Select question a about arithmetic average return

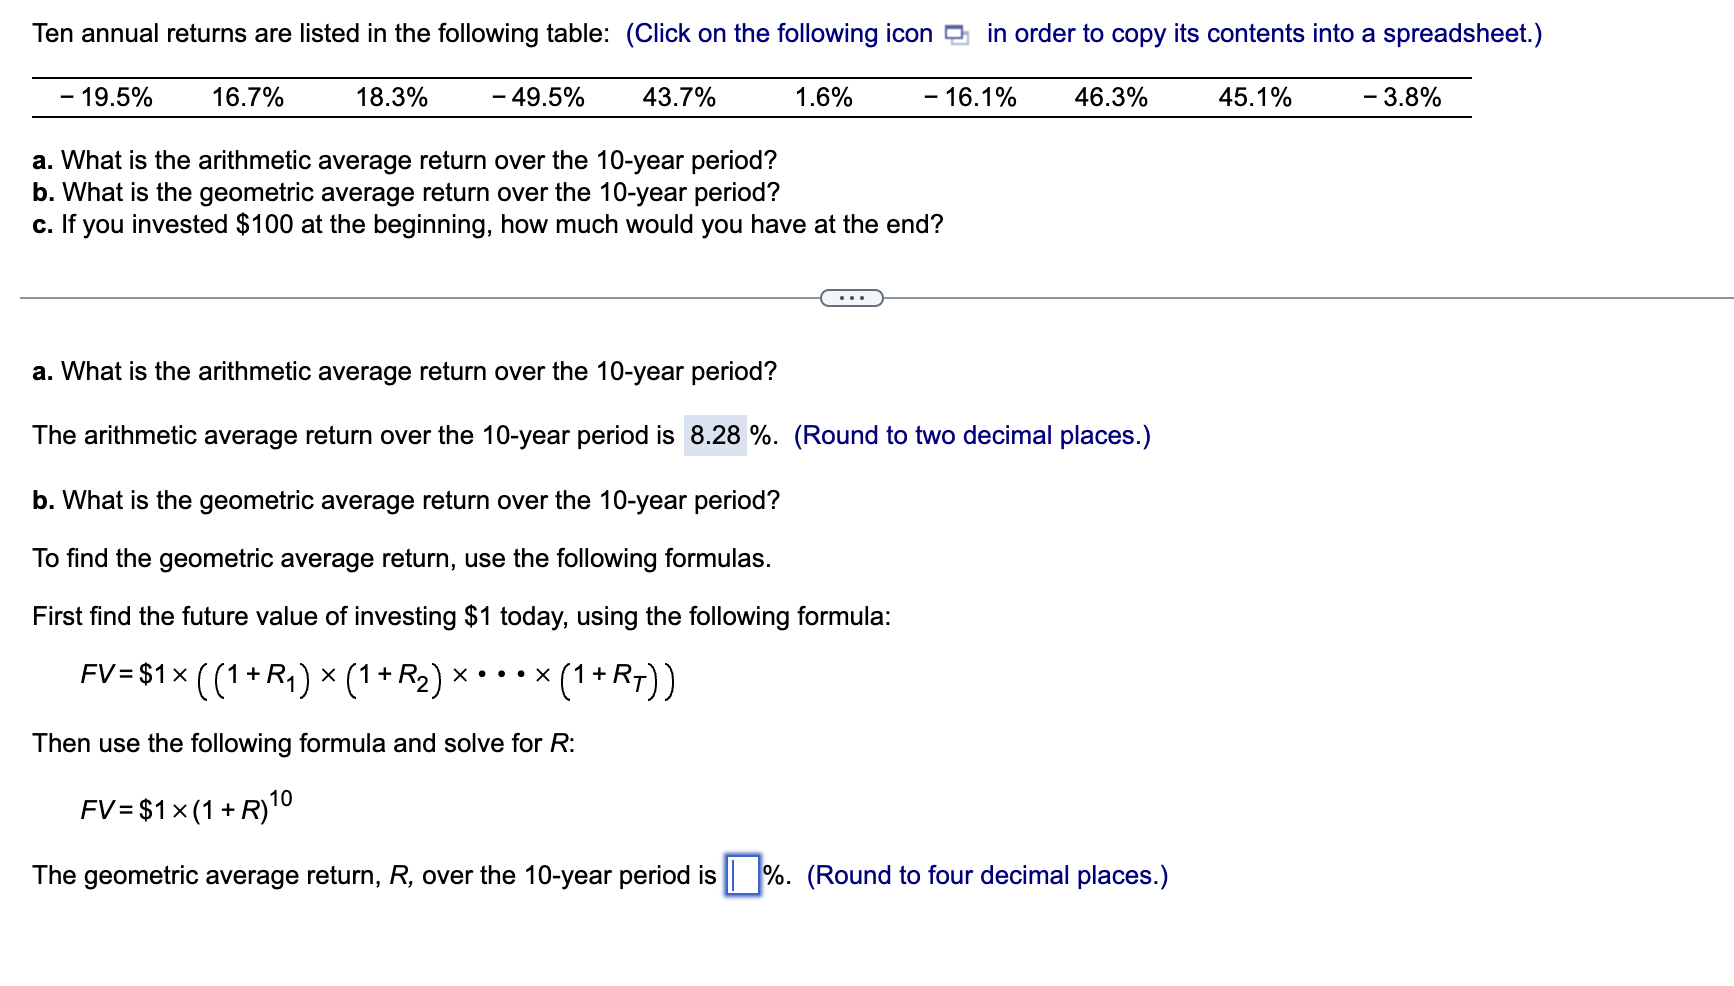[x=404, y=160]
